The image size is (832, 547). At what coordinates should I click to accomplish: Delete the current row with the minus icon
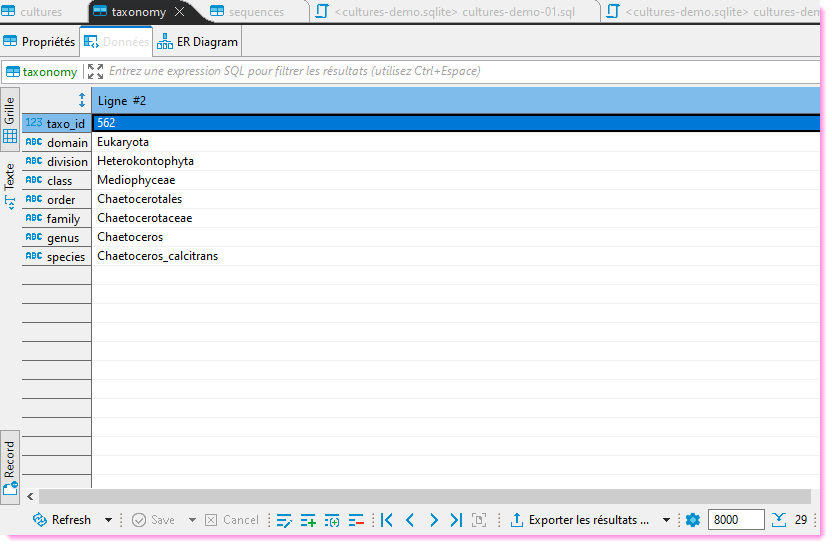point(357,520)
